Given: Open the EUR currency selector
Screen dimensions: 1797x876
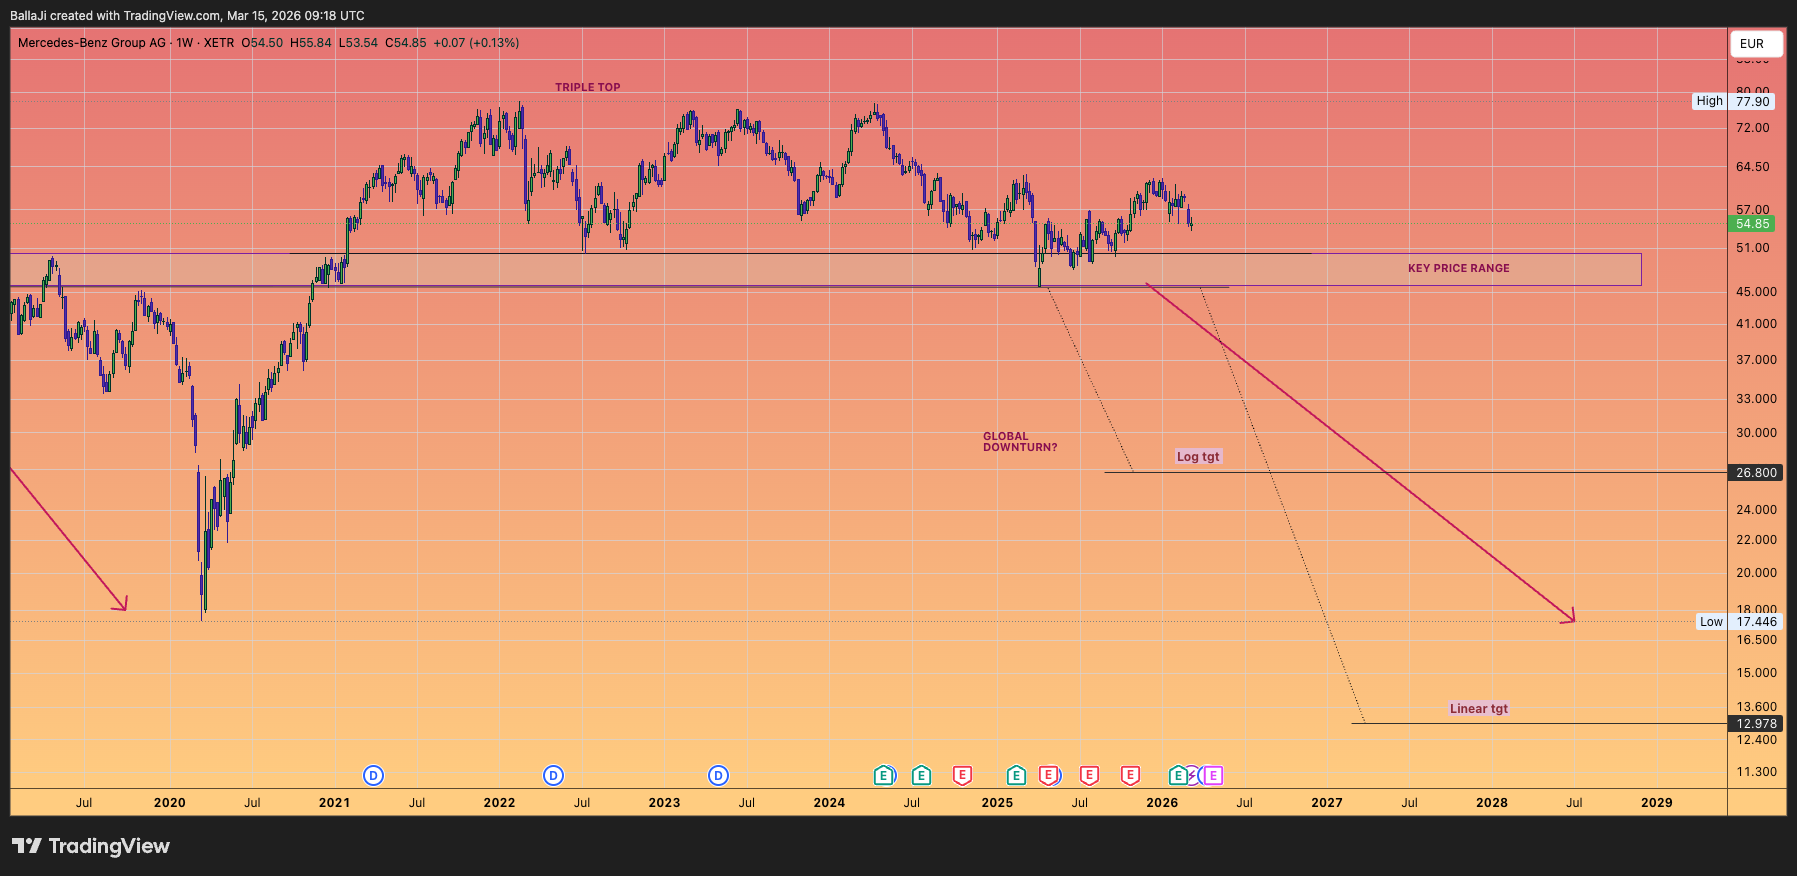Looking at the screenshot, I should [1756, 44].
